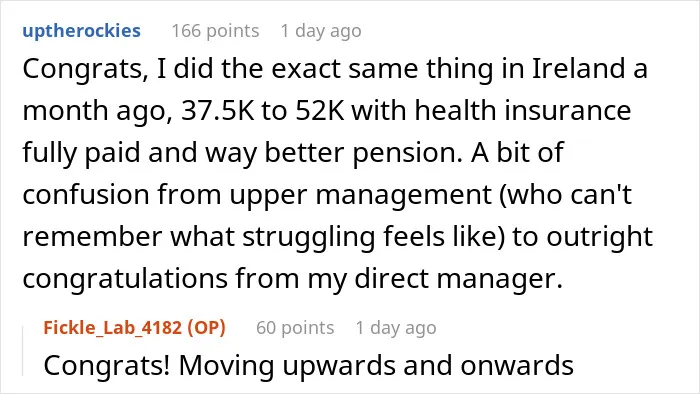This screenshot has width=700, height=394.
Task: Click the phrase "direct manager." ending the comment
Action: pyautogui.click(x=458, y=279)
